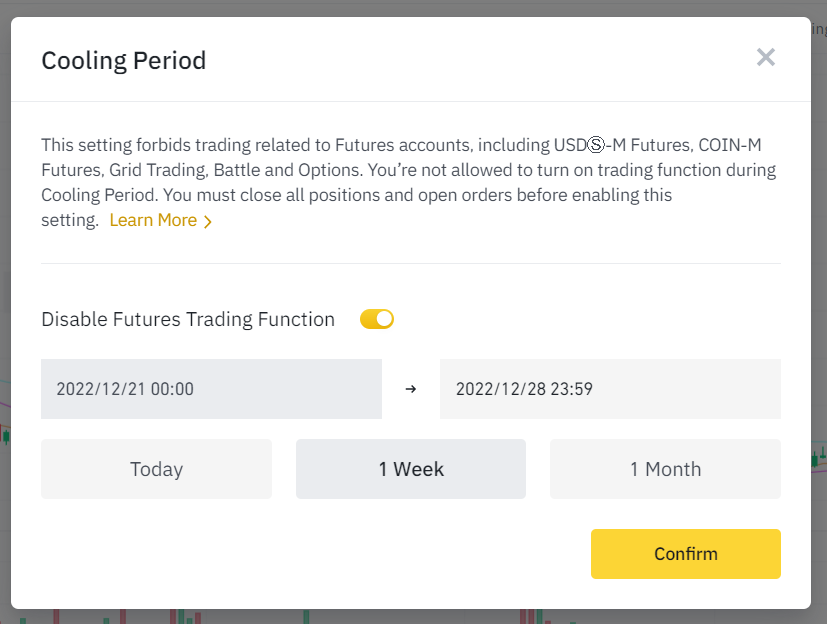Image resolution: width=827 pixels, height=624 pixels.
Task: Confirm the cooling period settings
Action: 685,553
